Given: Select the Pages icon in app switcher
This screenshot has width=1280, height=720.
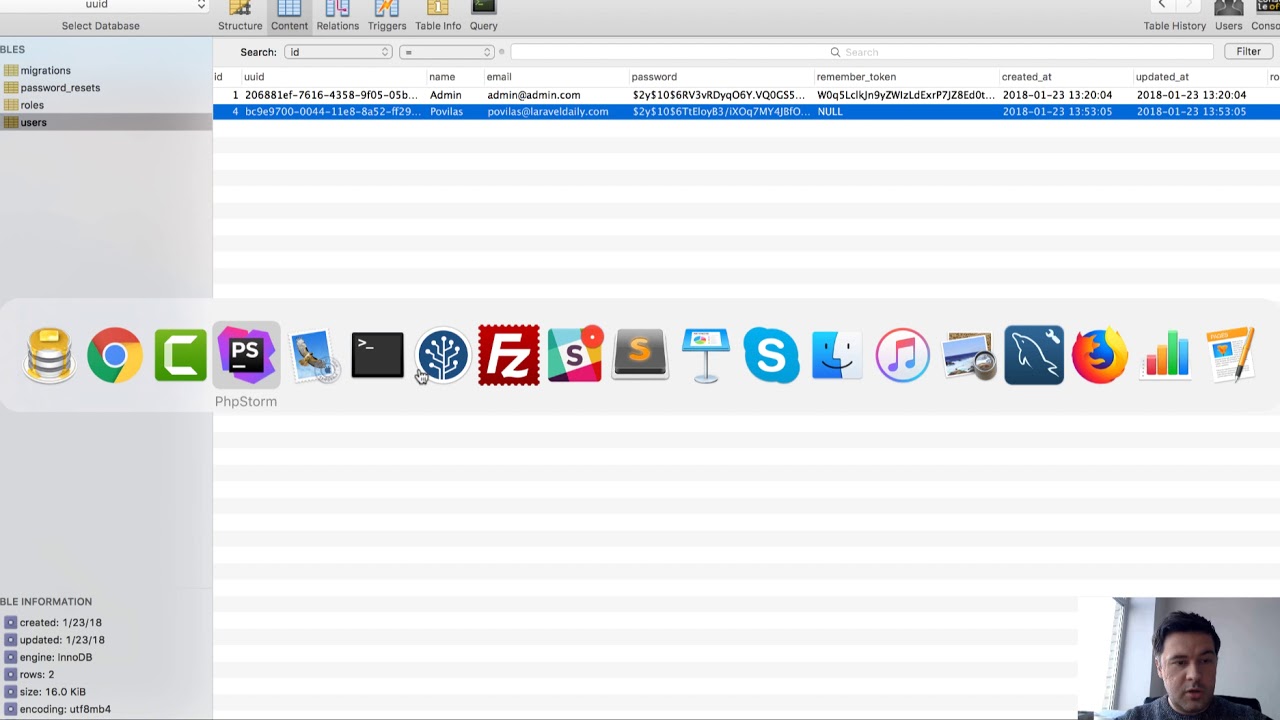Looking at the screenshot, I should click(1231, 355).
